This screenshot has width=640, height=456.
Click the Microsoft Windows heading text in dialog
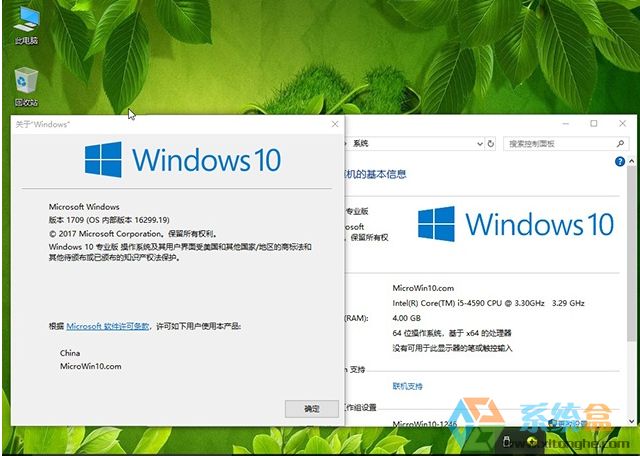pyautogui.click(x=84, y=207)
